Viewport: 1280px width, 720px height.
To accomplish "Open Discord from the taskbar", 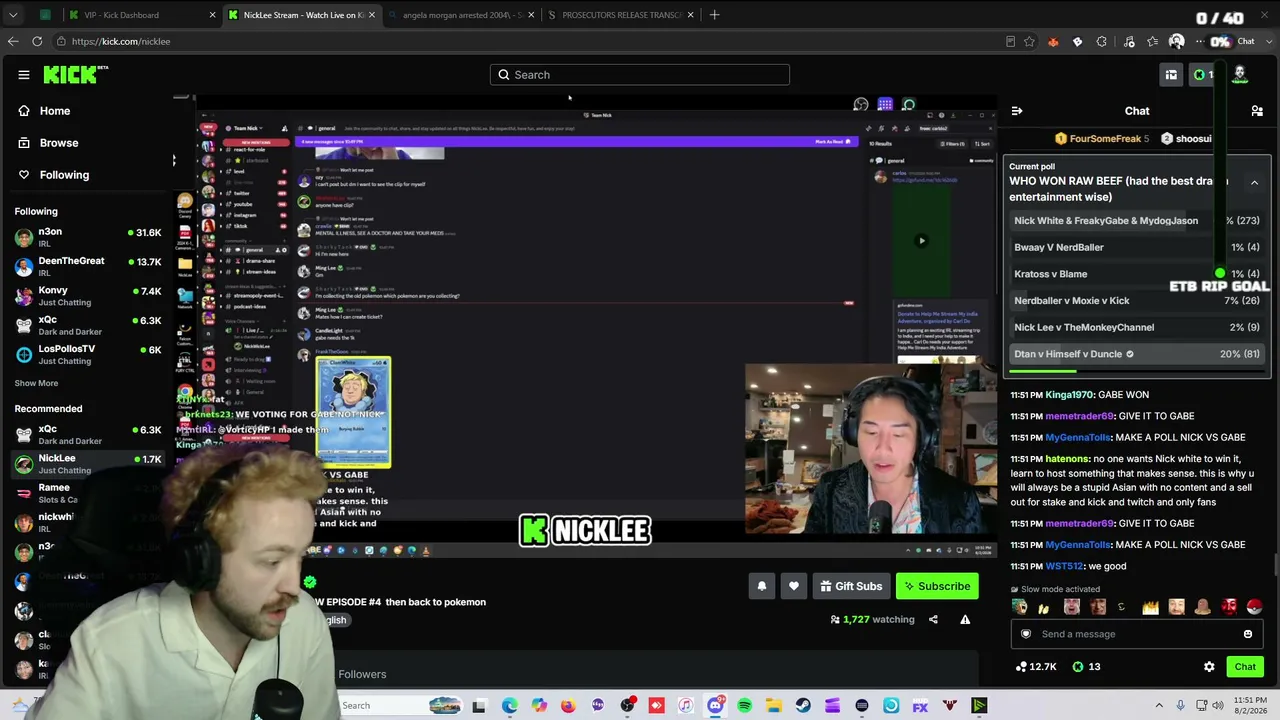I will pyautogui.click(x=715, y=706).
